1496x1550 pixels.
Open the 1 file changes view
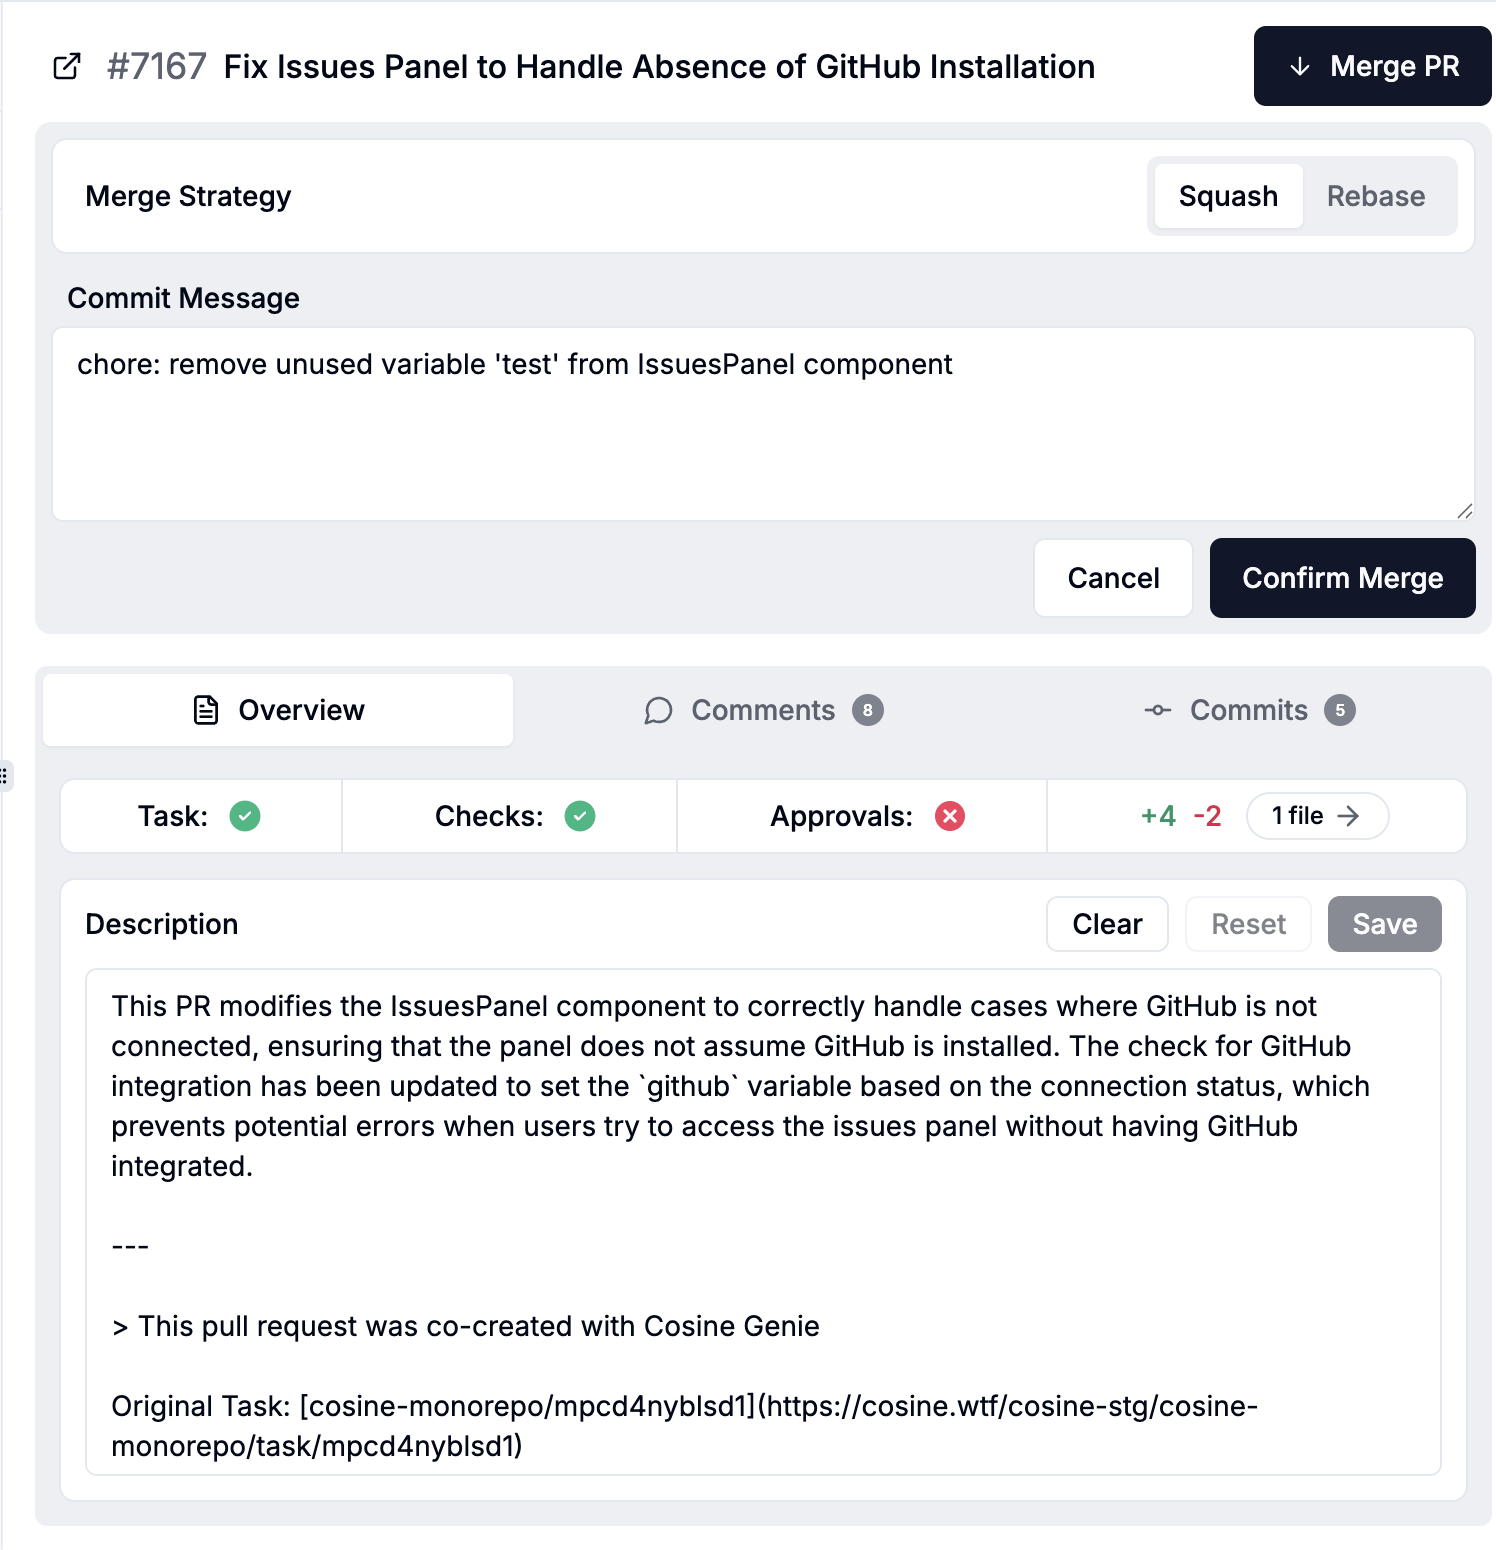[x=1316, y=816]
